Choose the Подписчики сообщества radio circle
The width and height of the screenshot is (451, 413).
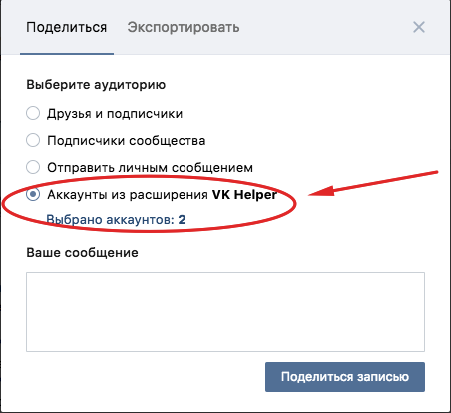33,140
